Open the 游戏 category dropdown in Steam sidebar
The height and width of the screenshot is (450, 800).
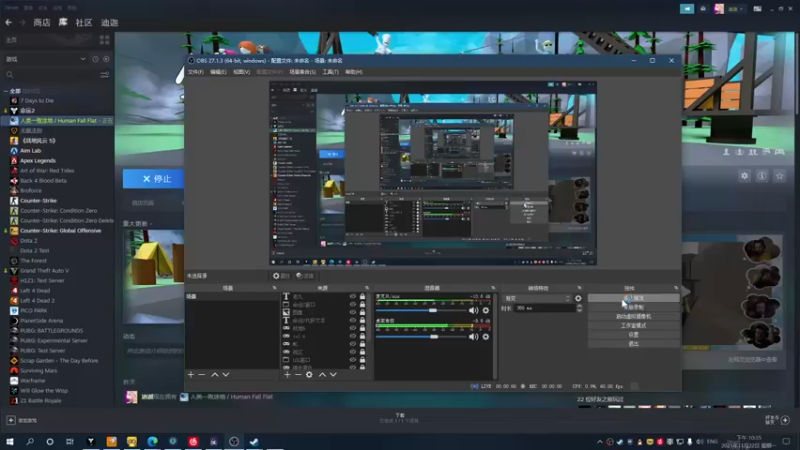pos(46,59)
